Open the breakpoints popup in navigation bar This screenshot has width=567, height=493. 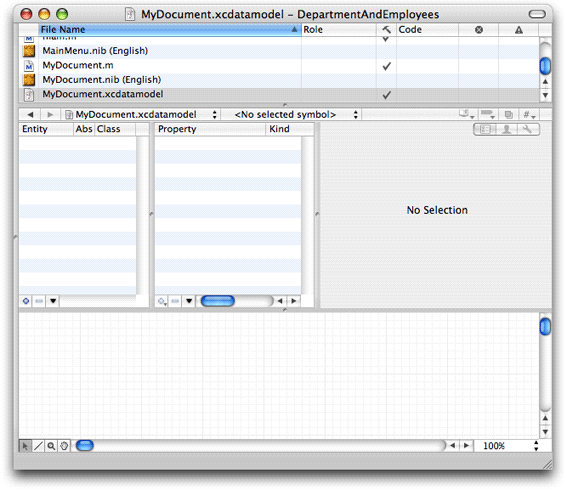pos(487,115)
